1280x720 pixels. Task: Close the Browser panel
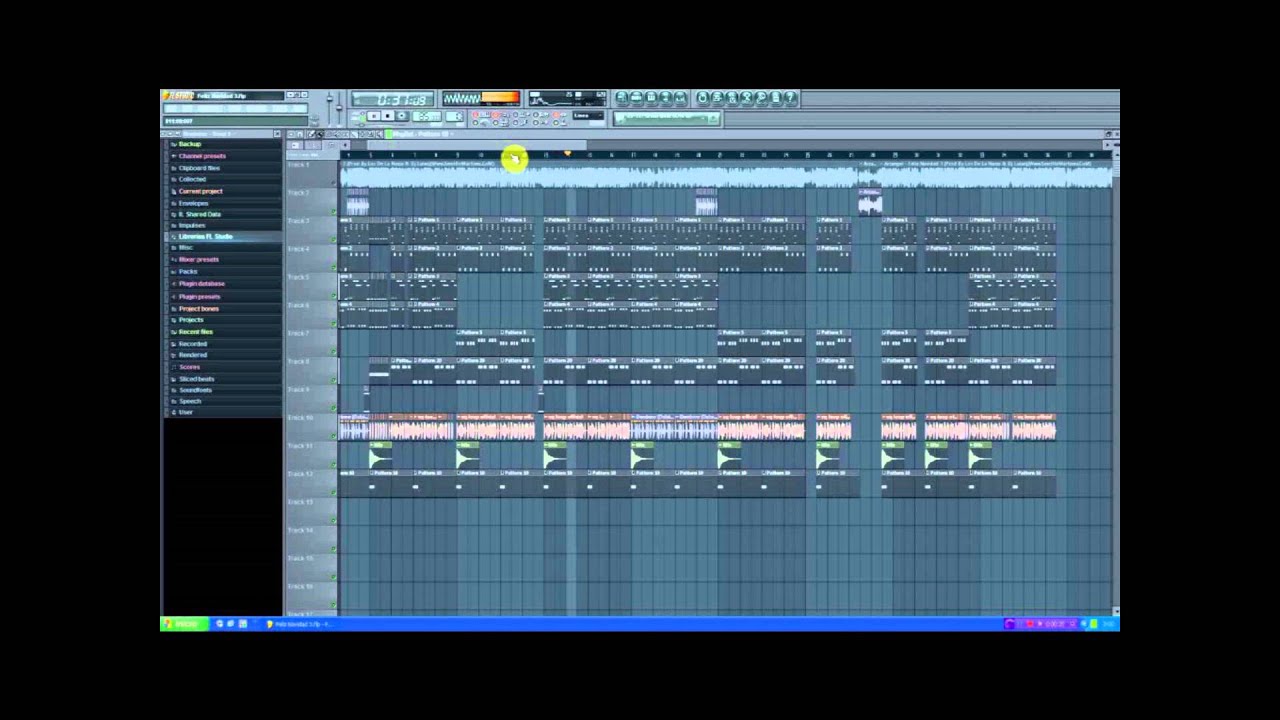pos(277,134)
